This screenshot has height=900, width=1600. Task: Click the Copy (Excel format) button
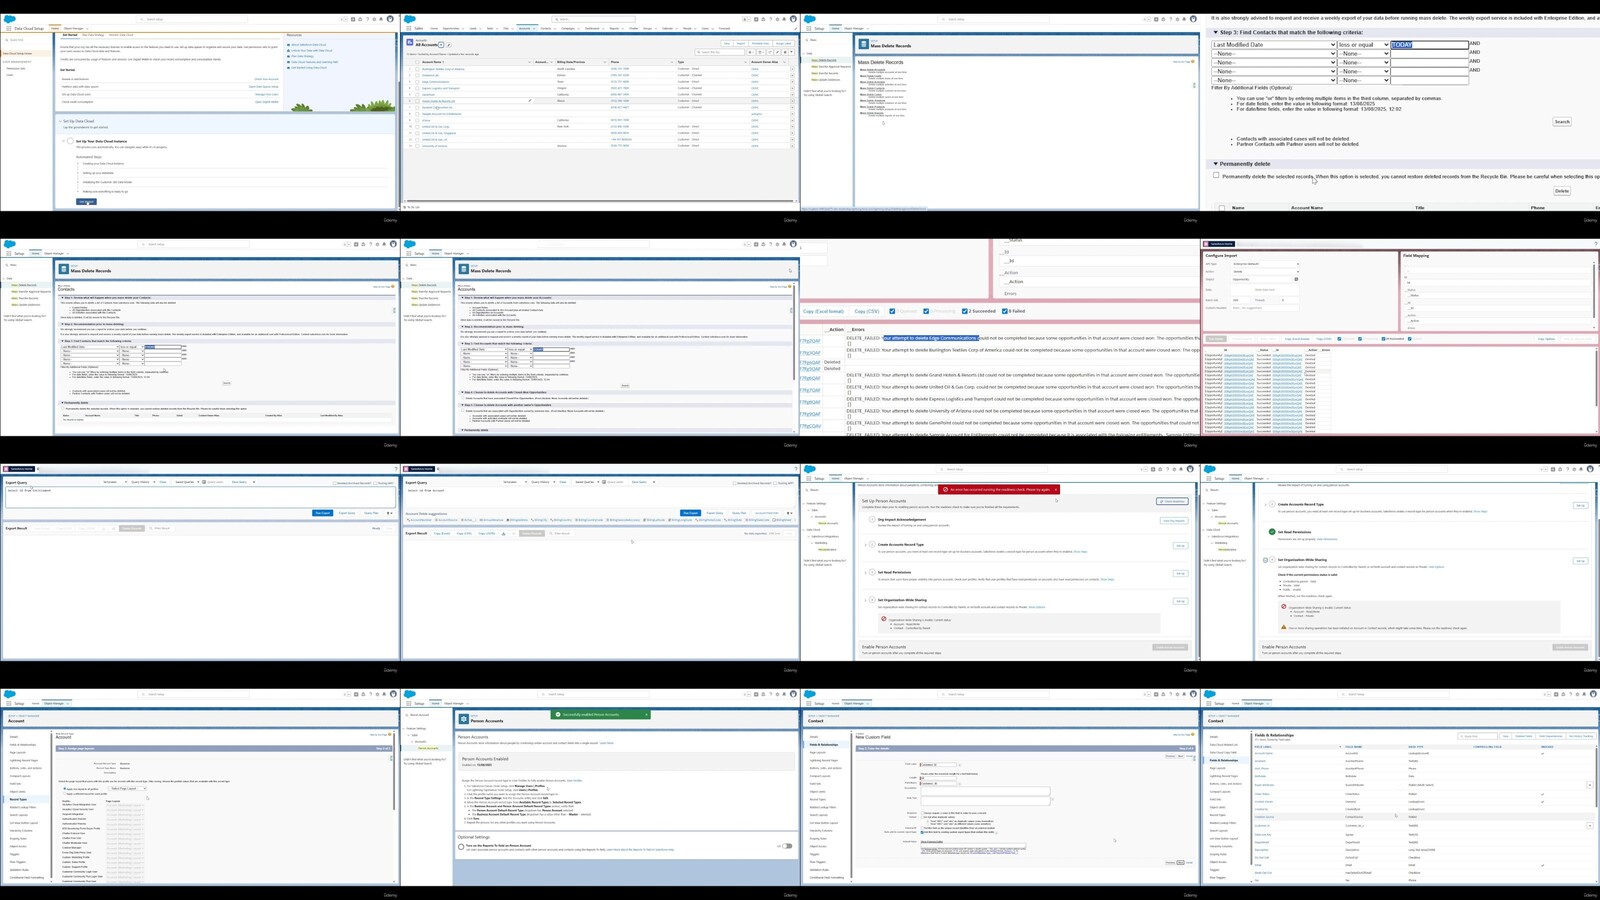click(x=824, y=311)
